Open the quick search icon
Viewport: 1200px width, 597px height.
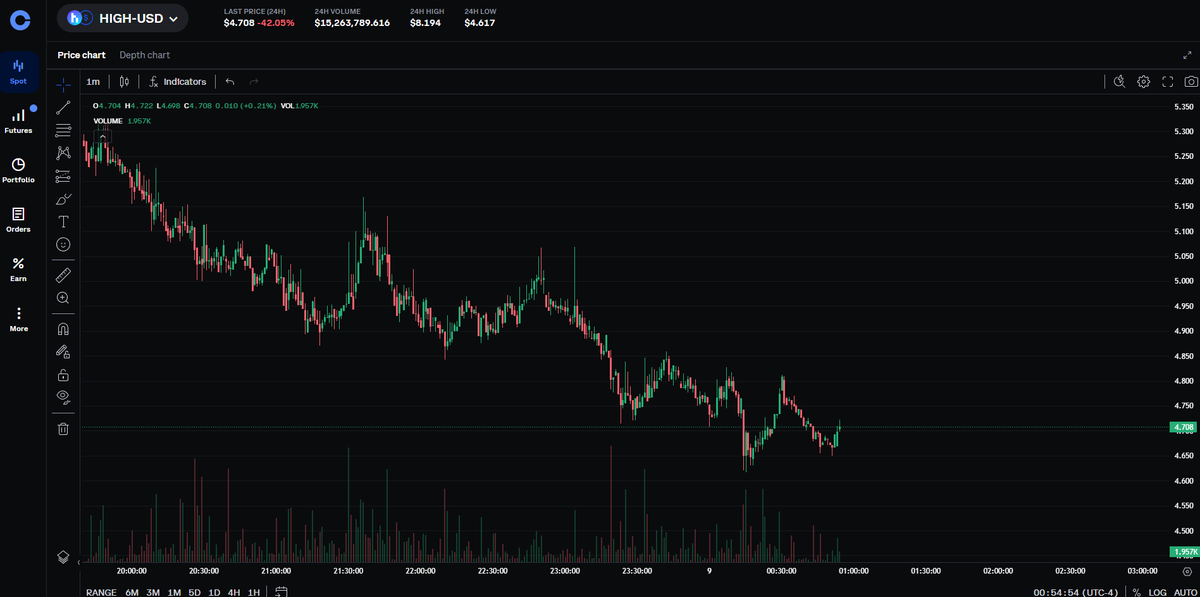pyautogui.click(x=1120, y=81)
